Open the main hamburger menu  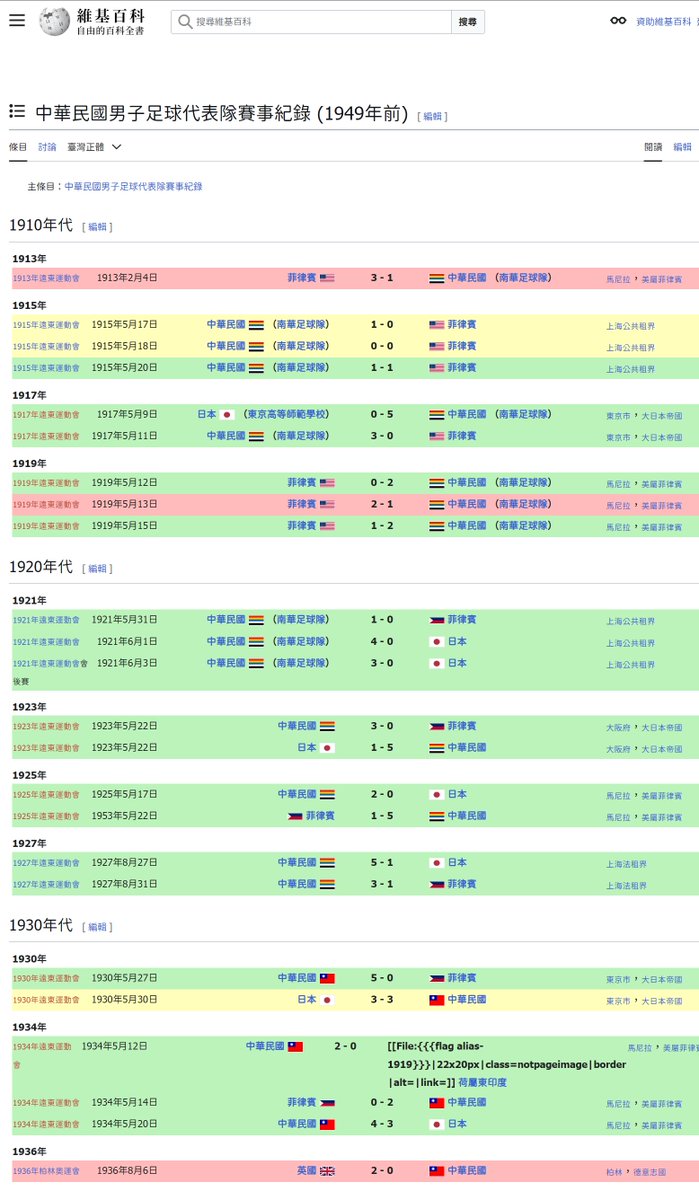tap(17, 21)
